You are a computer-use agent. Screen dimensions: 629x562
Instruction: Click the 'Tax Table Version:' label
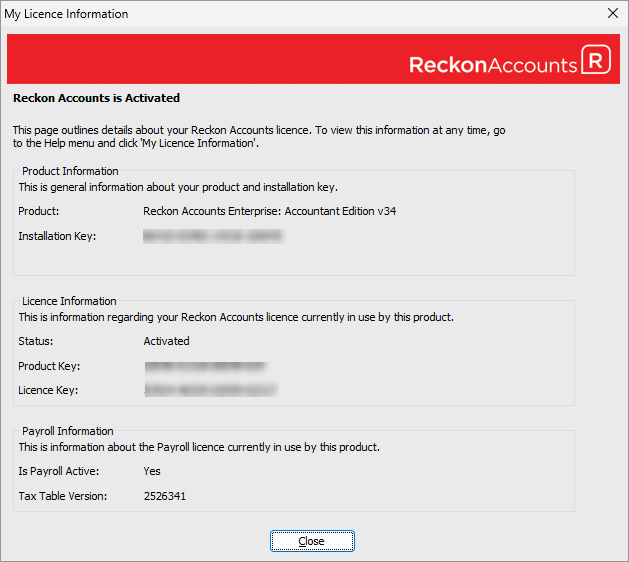click(63, 496)
